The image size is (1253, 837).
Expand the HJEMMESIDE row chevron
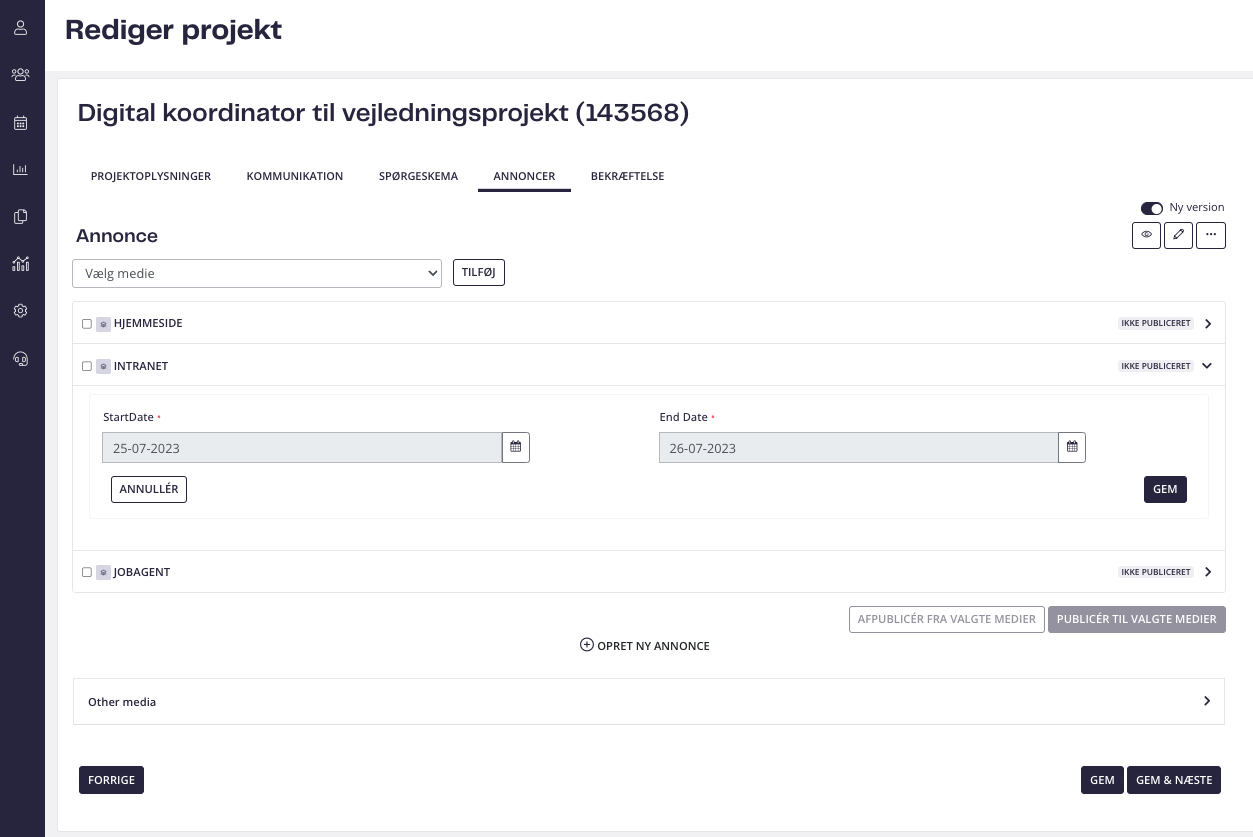1208,324
